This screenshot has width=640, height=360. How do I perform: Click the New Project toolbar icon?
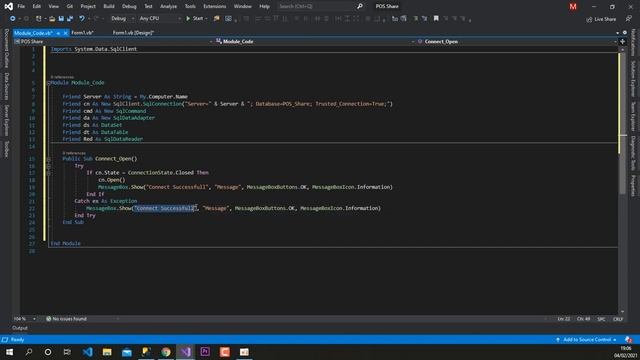38,18
